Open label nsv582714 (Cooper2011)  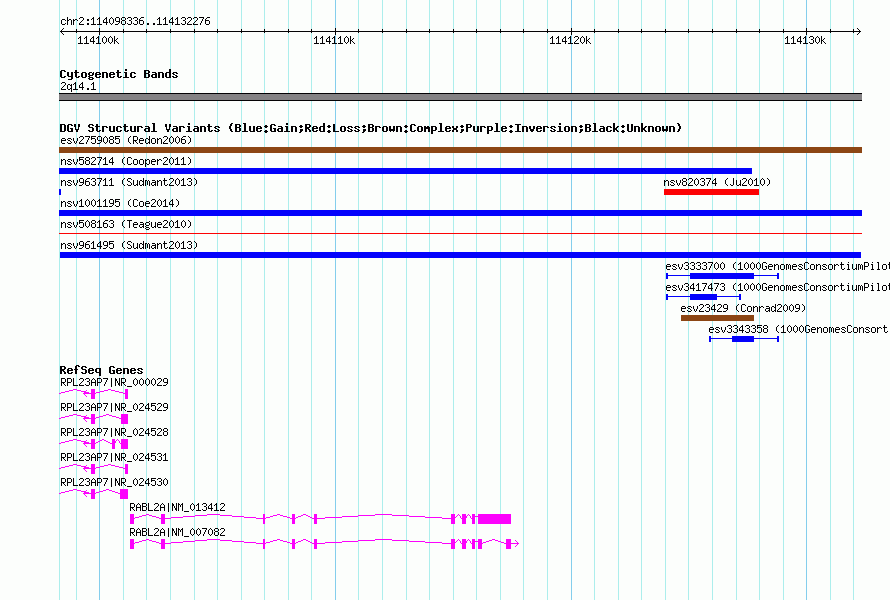click(x=126, y=161)
